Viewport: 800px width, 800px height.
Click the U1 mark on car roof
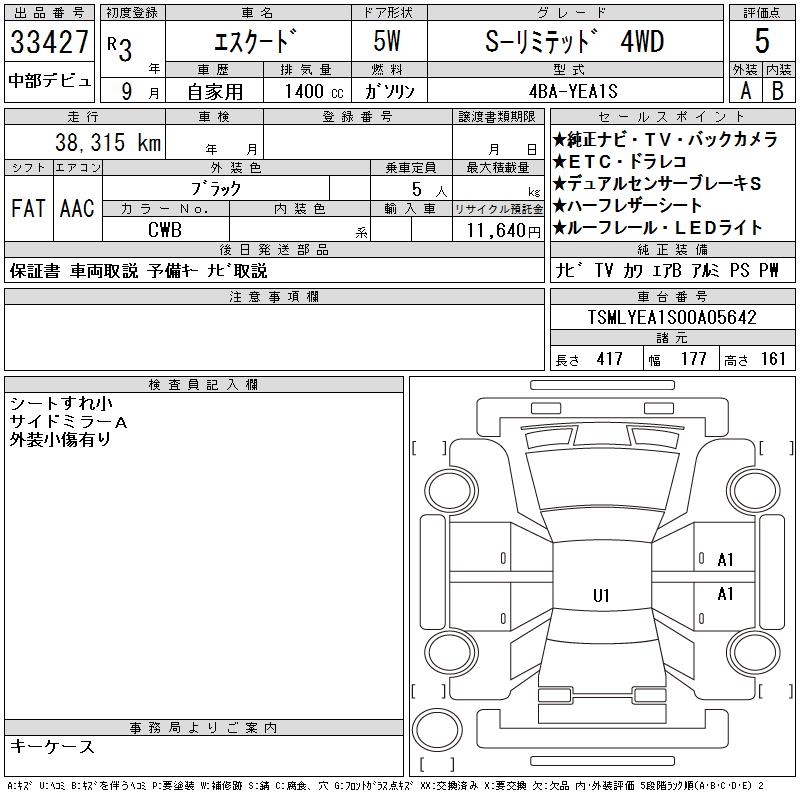(x=601, y=595)
